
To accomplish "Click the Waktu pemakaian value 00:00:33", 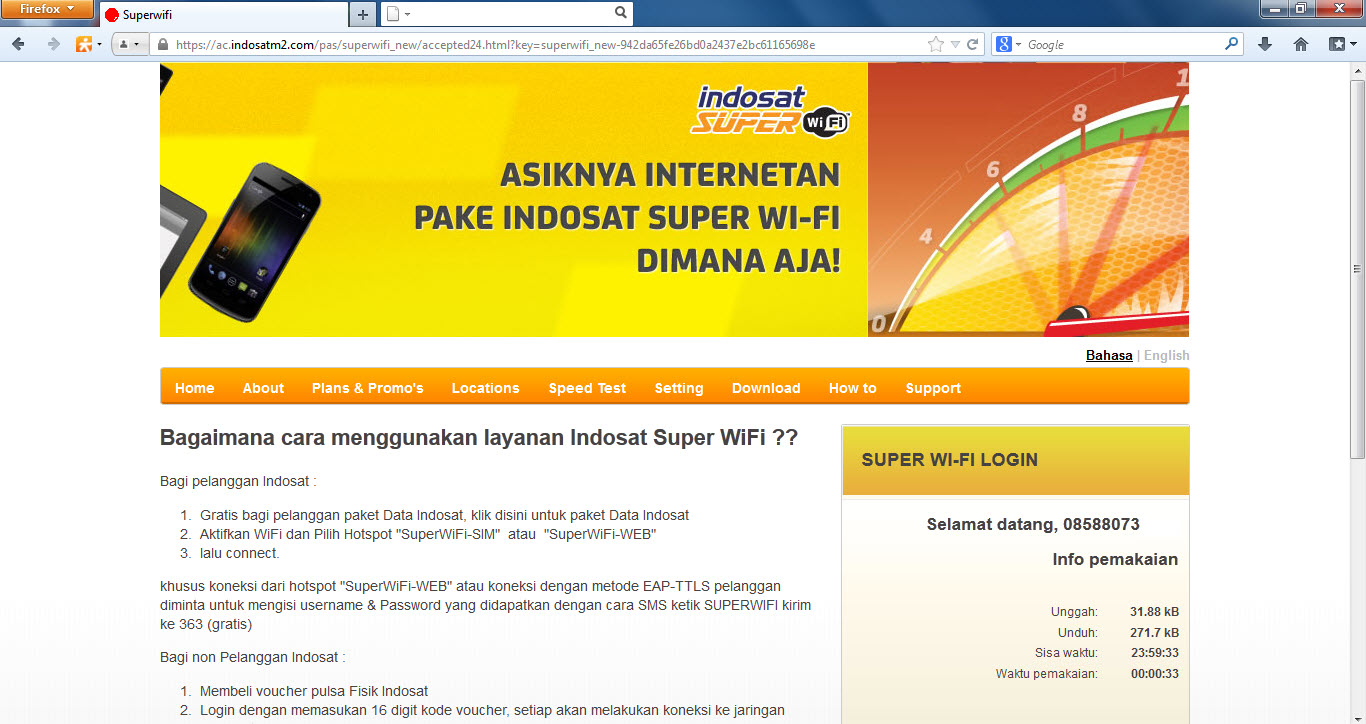I will [x=1154, y=673].
